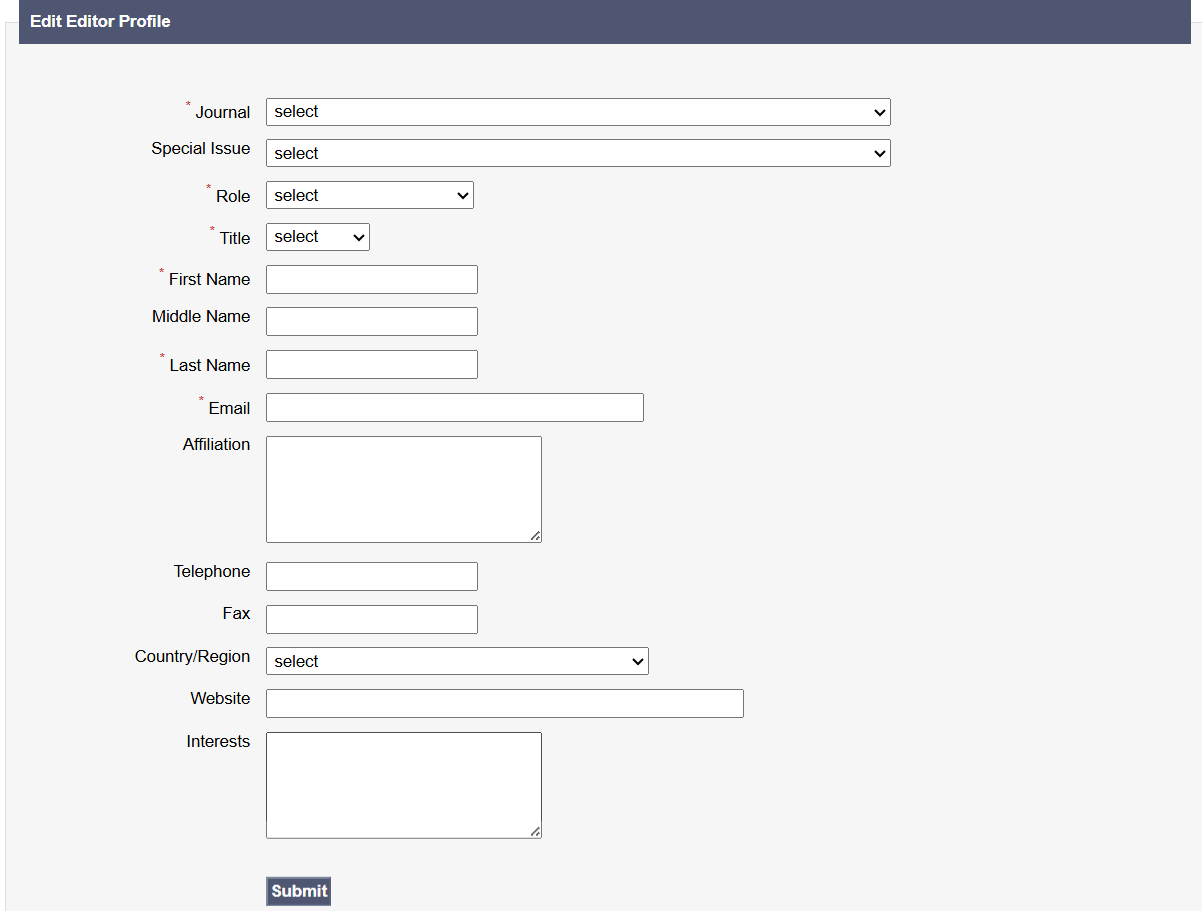Click the Fax input box
Image resolution: width=1202 pixels, height=911 pixels.
click(371, 619)
